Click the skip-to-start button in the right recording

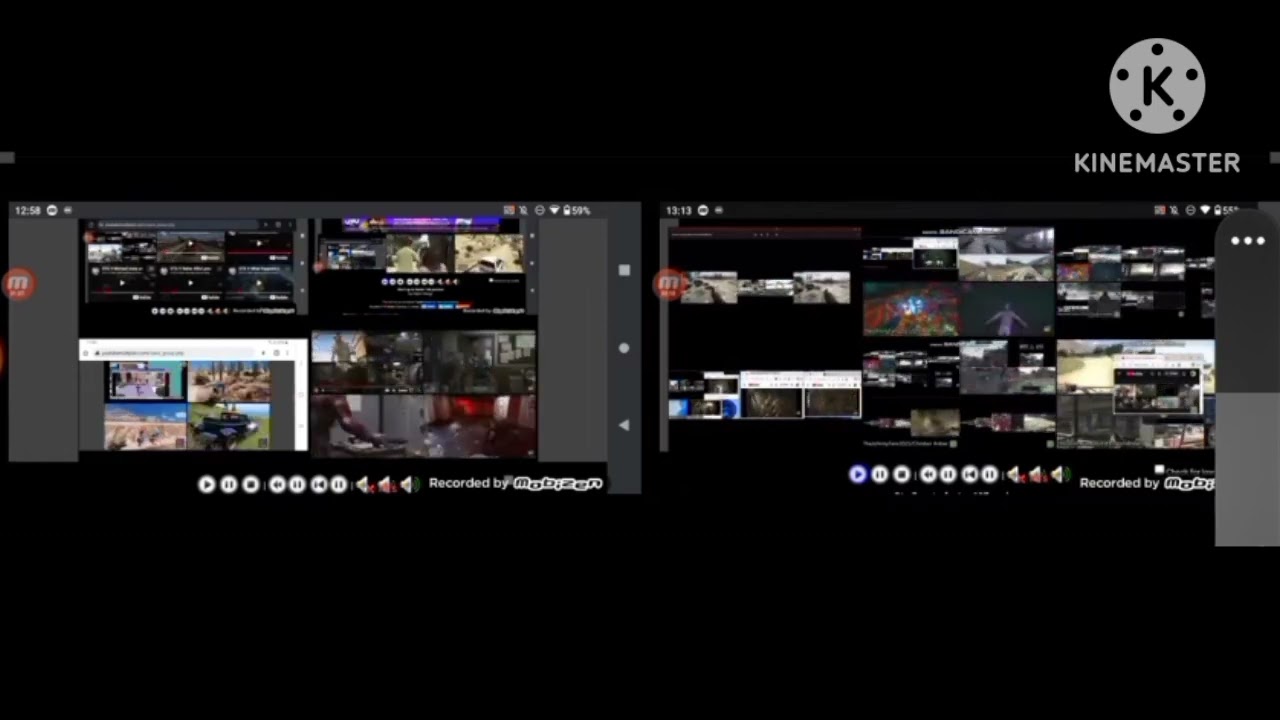(970, 474)
